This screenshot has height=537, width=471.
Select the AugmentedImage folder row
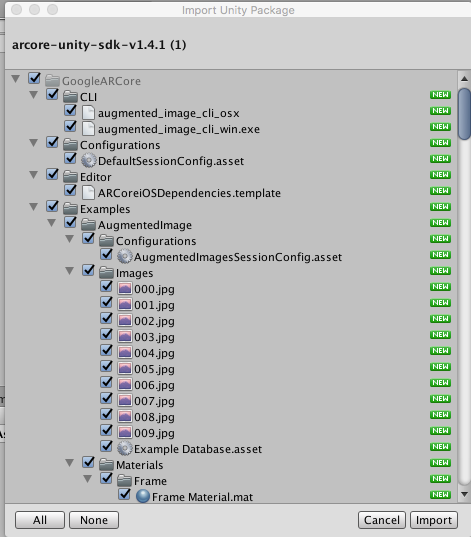[x=232, y=225]
